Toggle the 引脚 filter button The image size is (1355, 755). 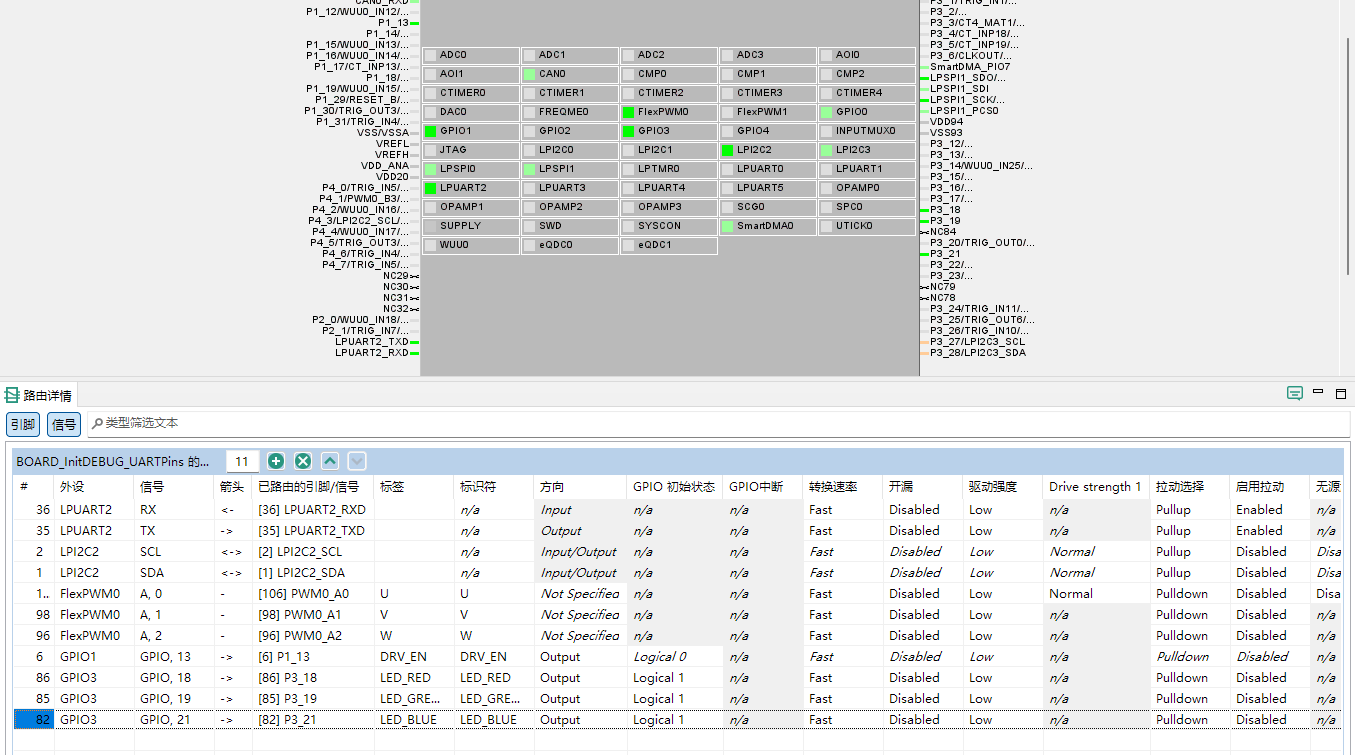[x=23, y=424]
